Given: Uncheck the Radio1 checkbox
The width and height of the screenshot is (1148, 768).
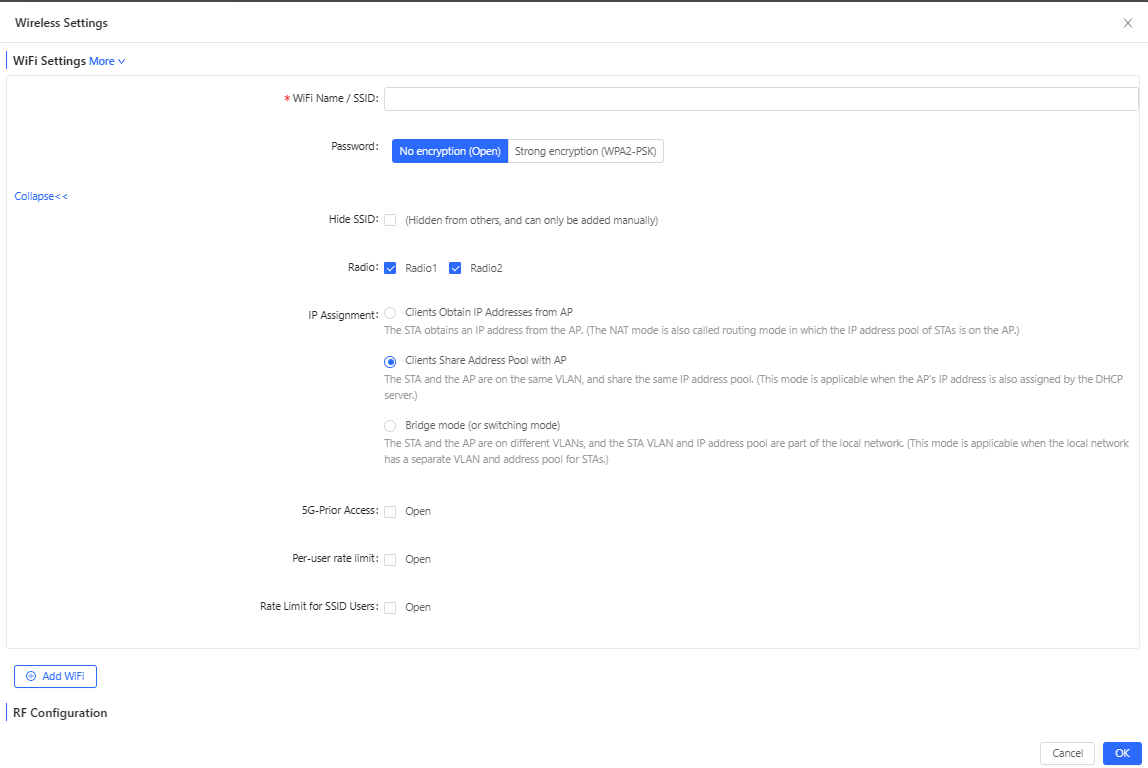Looking at the screenshot, I should pyautogui.click(x=391, y=268).
